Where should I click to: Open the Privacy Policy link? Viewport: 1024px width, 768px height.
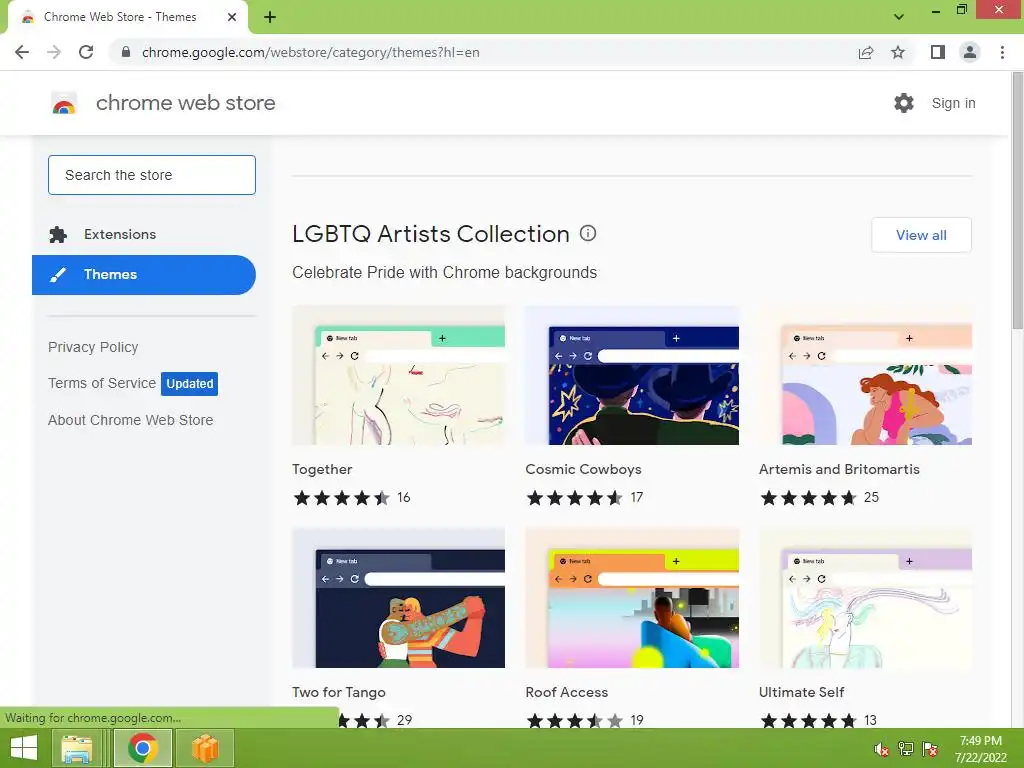[93, 347]
